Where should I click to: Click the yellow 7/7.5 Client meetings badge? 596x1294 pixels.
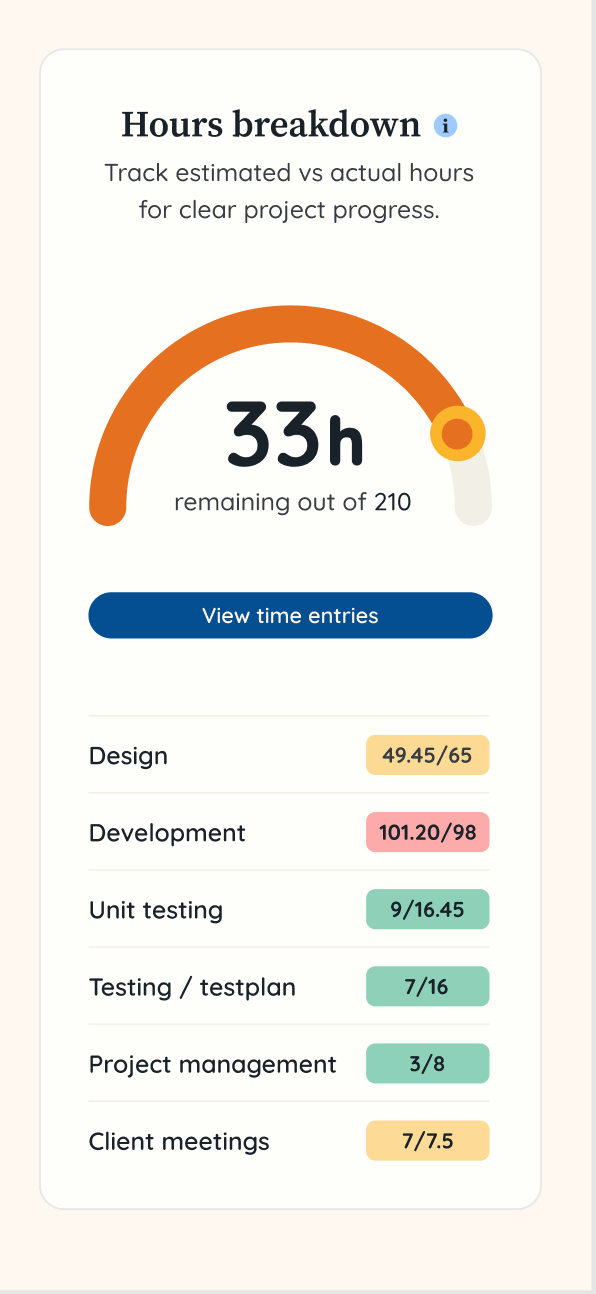click(427, 1140)
